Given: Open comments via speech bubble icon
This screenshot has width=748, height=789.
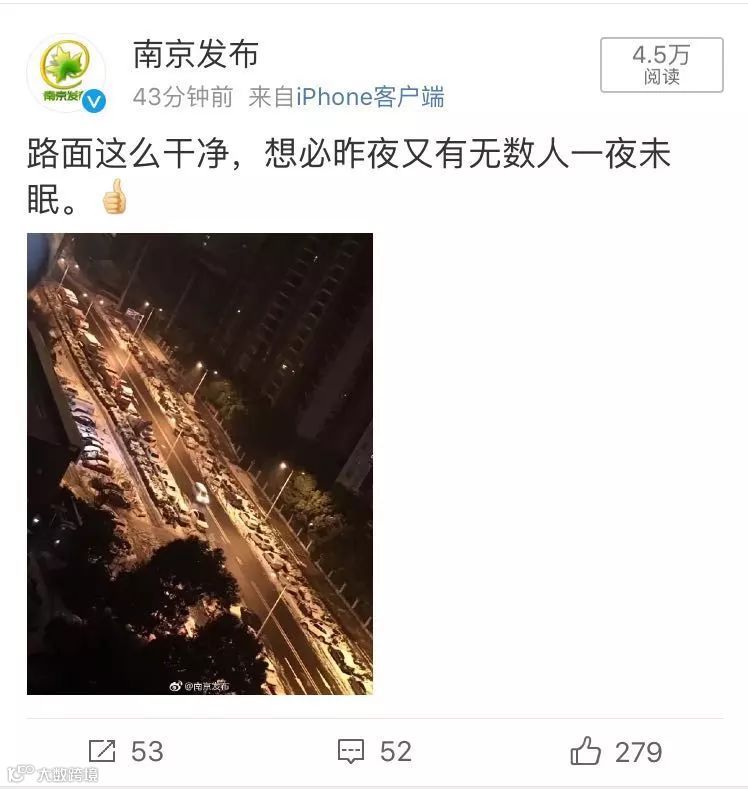Looking at the screenshot, I should 351,752.
